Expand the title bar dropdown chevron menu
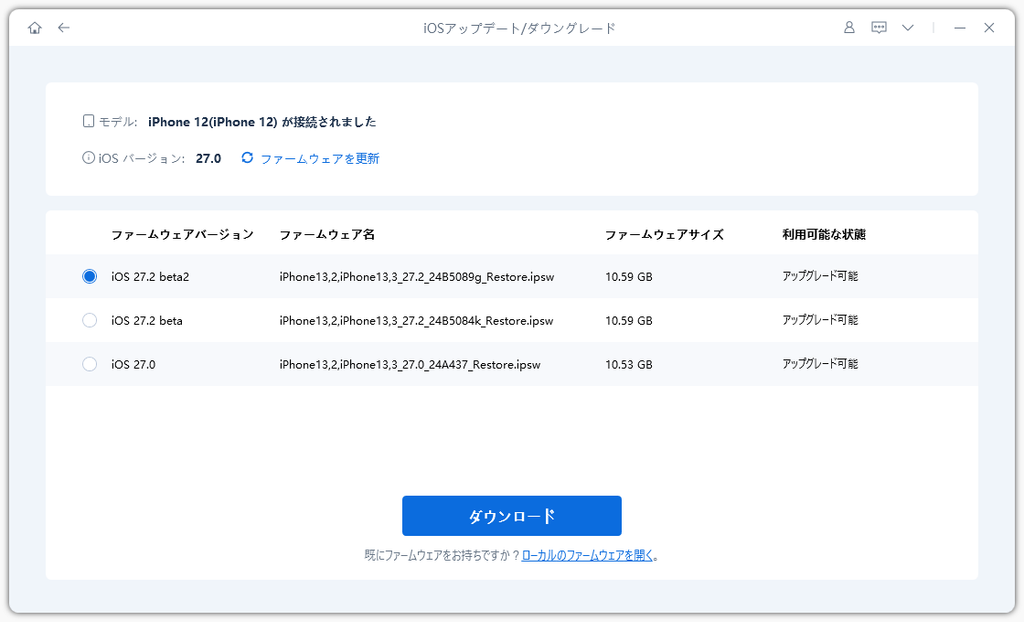 [908, 28]
